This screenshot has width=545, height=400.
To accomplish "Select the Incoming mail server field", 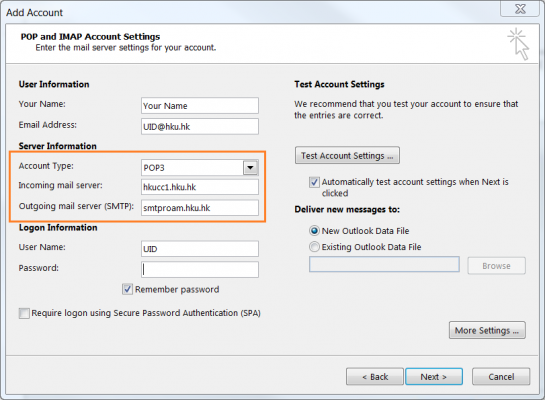I will click(200, 187).
